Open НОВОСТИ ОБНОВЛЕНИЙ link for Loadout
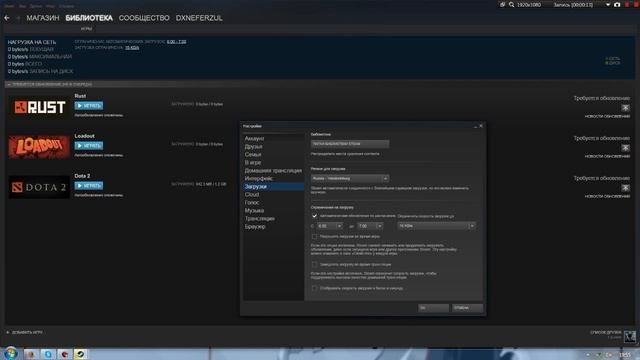 pos(607,156)
